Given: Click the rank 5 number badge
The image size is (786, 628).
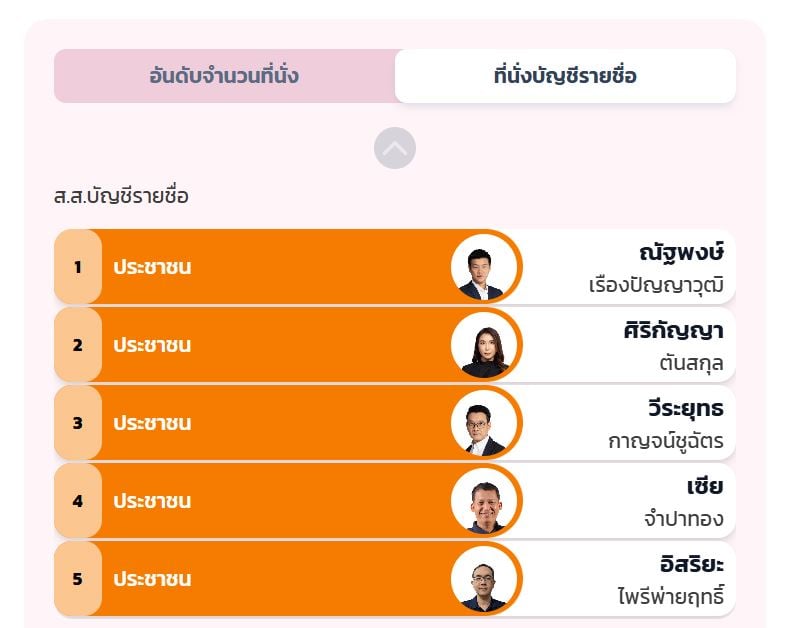Looking at the screenshot, I should tap(78, 580).
